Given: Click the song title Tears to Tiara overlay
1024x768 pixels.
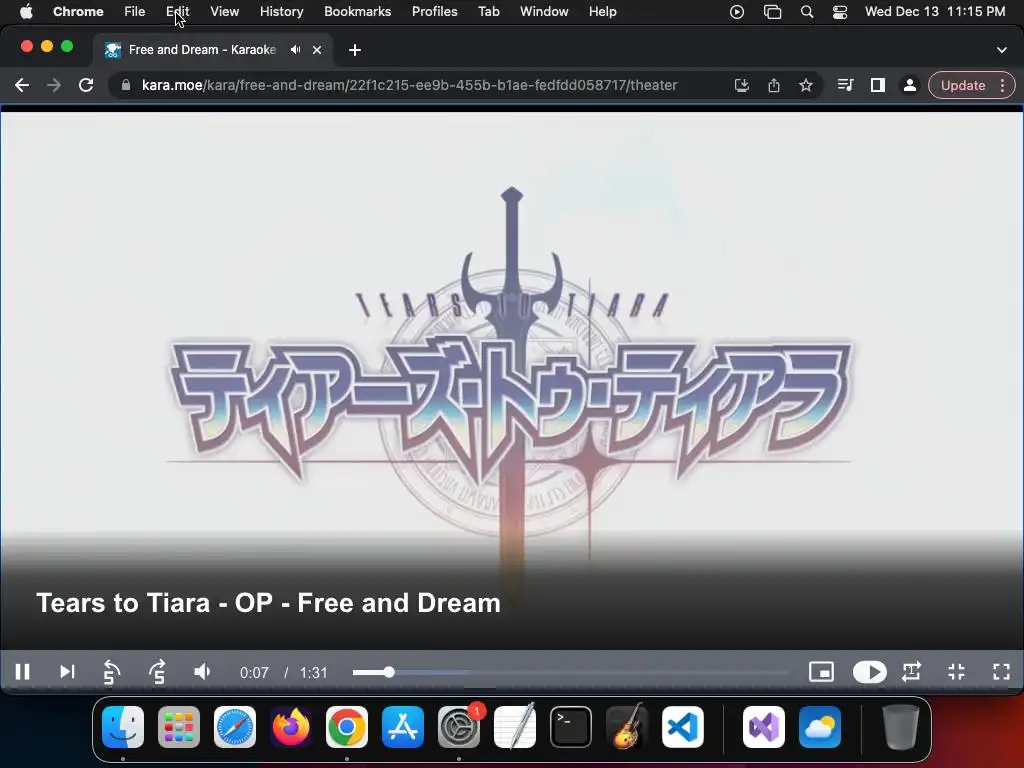Looking at the screenshot, I should [x=268, y=603].
